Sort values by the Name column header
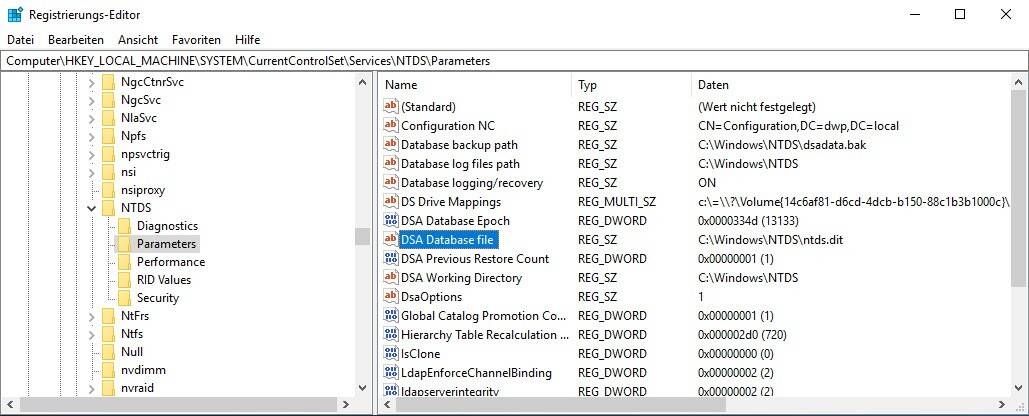Screen dimensions: 1029x416 (401, 85)
